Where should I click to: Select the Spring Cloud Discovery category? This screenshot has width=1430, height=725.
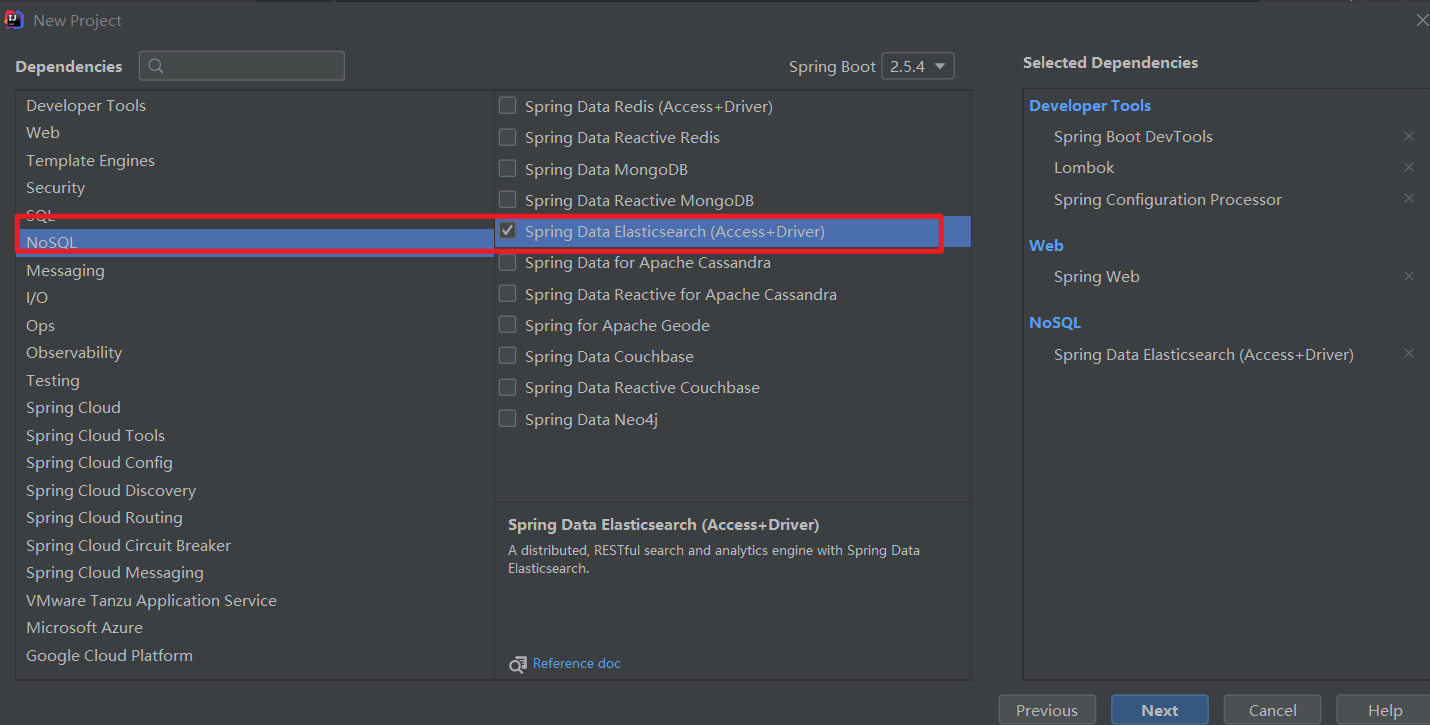click(x=111, y=491)
